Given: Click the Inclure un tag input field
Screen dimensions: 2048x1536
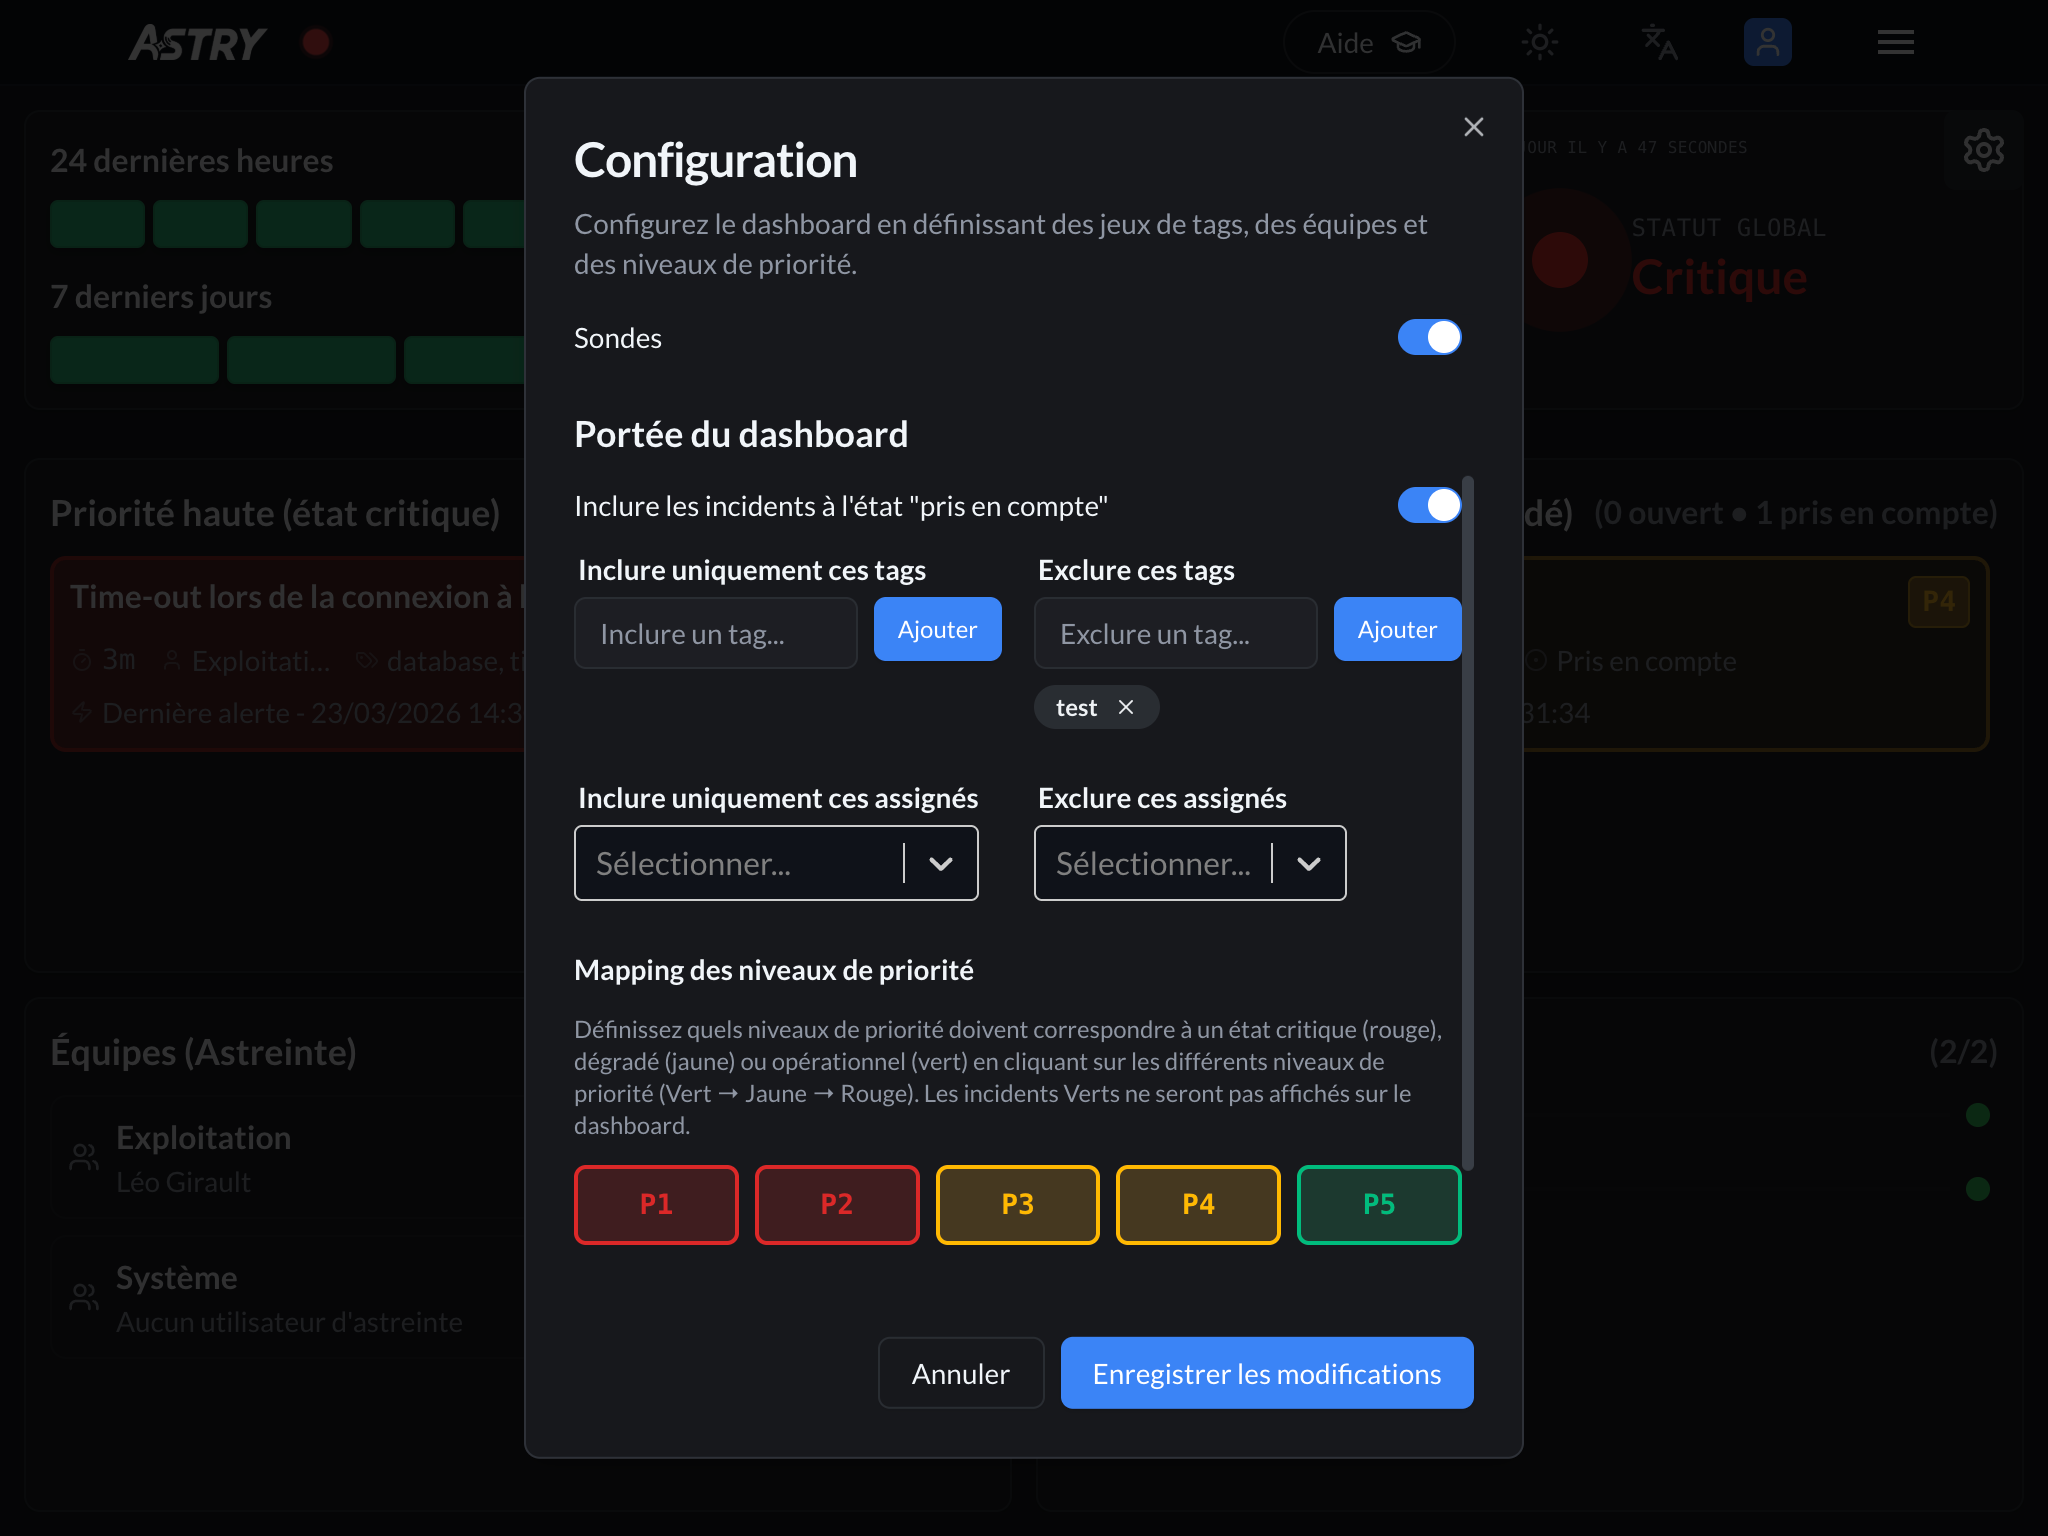Looking at the screenshot, I should (x=715, y=633).
